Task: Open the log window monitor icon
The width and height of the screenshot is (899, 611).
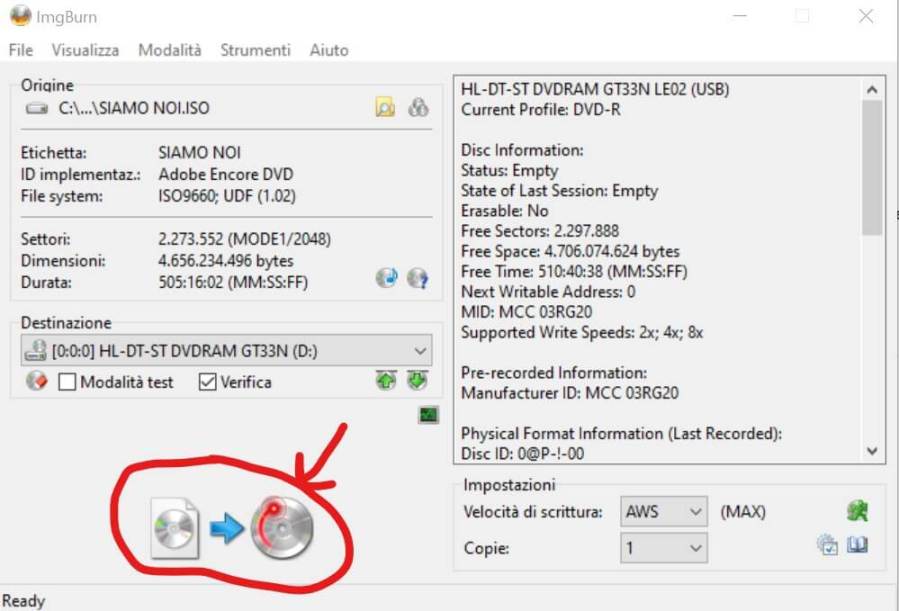Action: pyautogui.click(x=429, y=414)
